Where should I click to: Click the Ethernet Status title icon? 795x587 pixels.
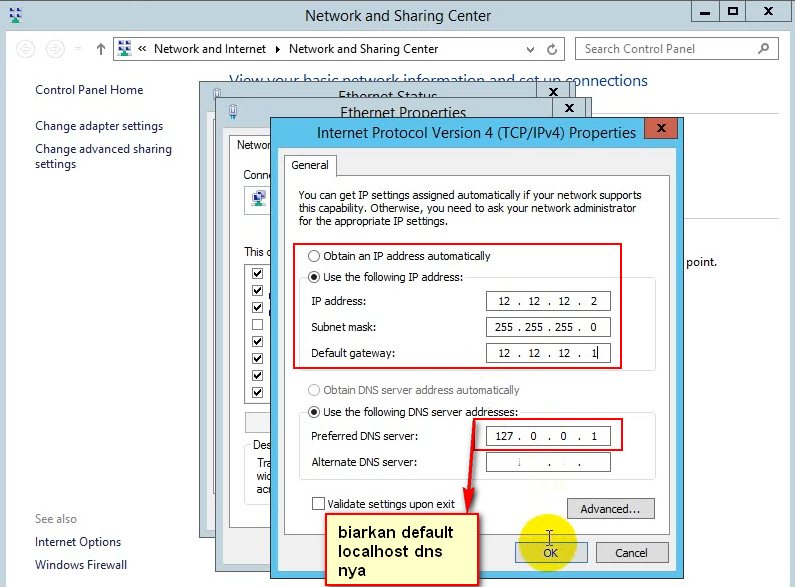pyautogui.click(x=217, y=93)
